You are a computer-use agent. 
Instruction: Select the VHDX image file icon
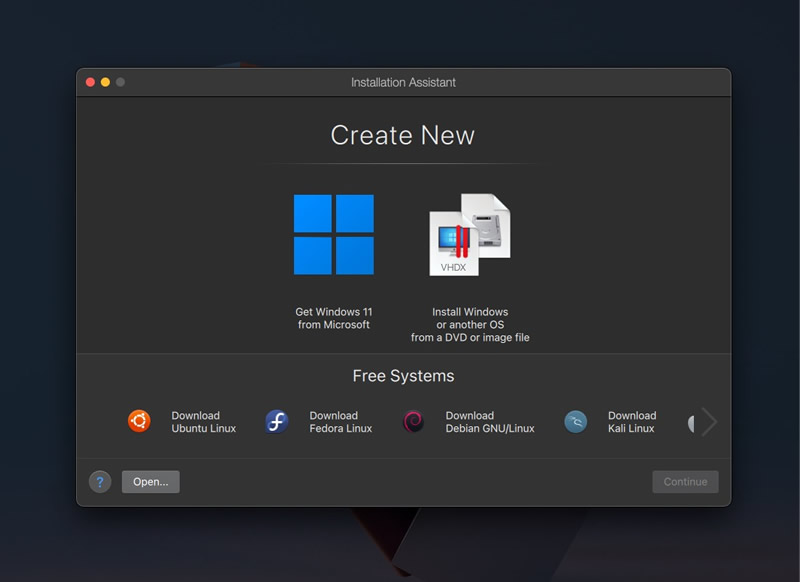pos(470,235)
